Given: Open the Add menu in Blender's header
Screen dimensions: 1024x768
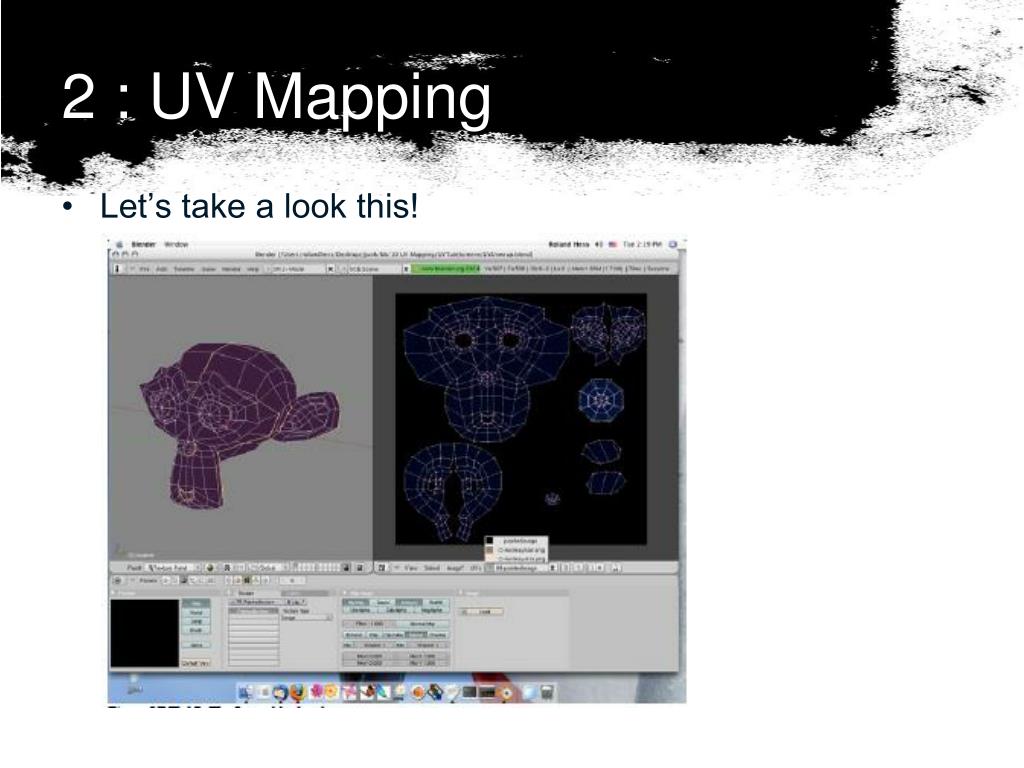Looking at the screenshot, I should [162, 269].
